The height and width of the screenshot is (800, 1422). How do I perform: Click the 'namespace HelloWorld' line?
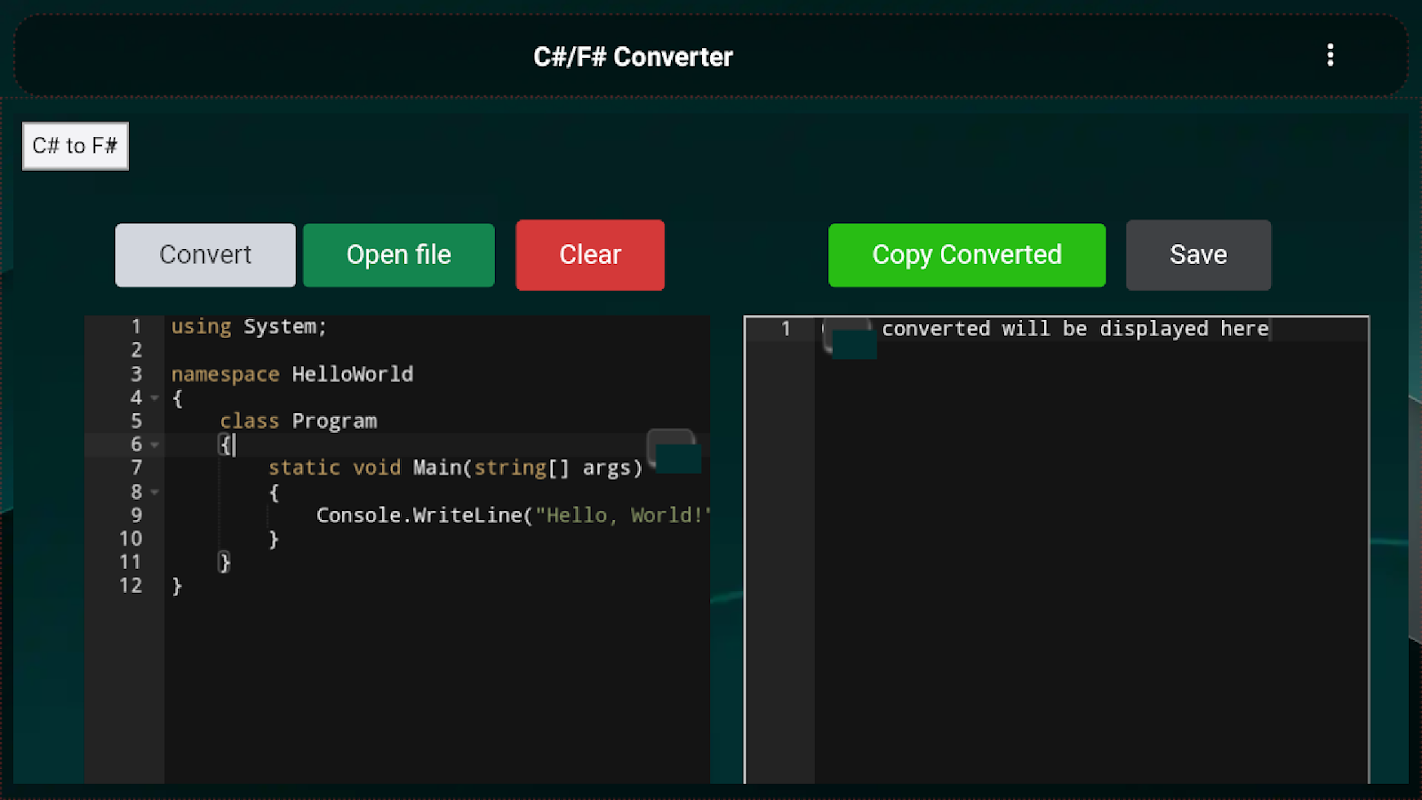pos(292,374)
